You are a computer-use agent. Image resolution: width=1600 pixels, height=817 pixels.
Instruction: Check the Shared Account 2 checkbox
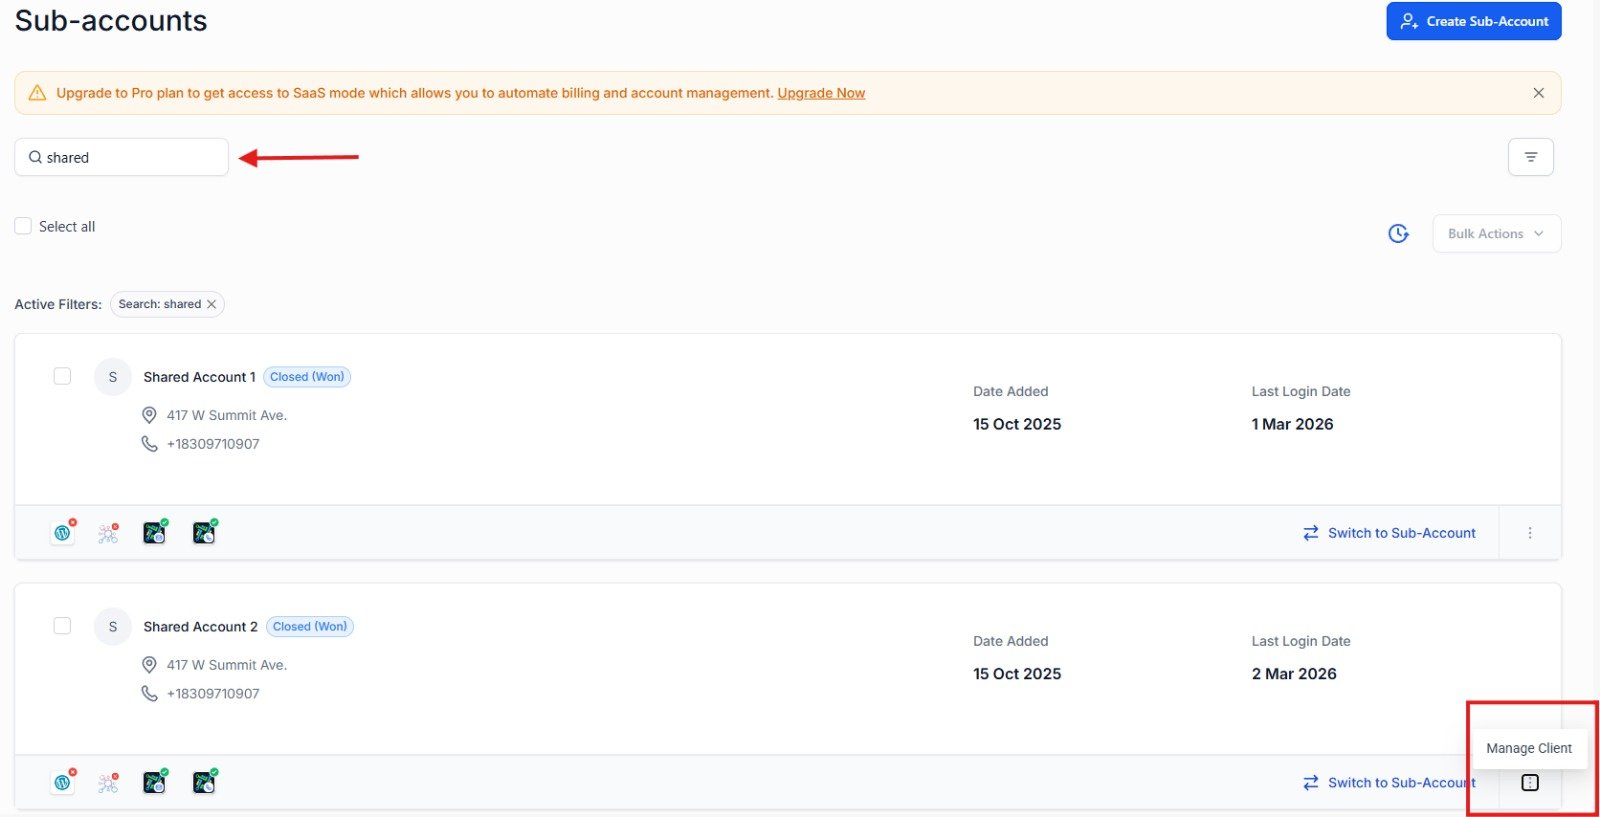(62, 626)
